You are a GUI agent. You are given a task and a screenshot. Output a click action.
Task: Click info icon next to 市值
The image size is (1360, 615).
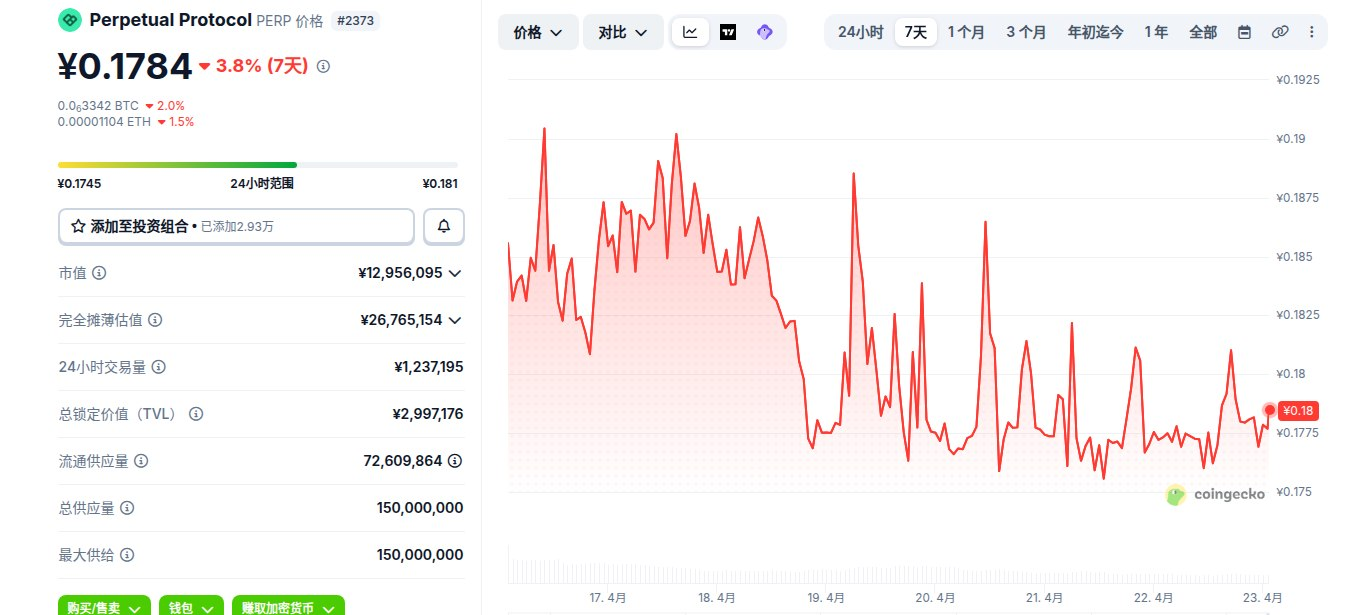pos(99,273)
